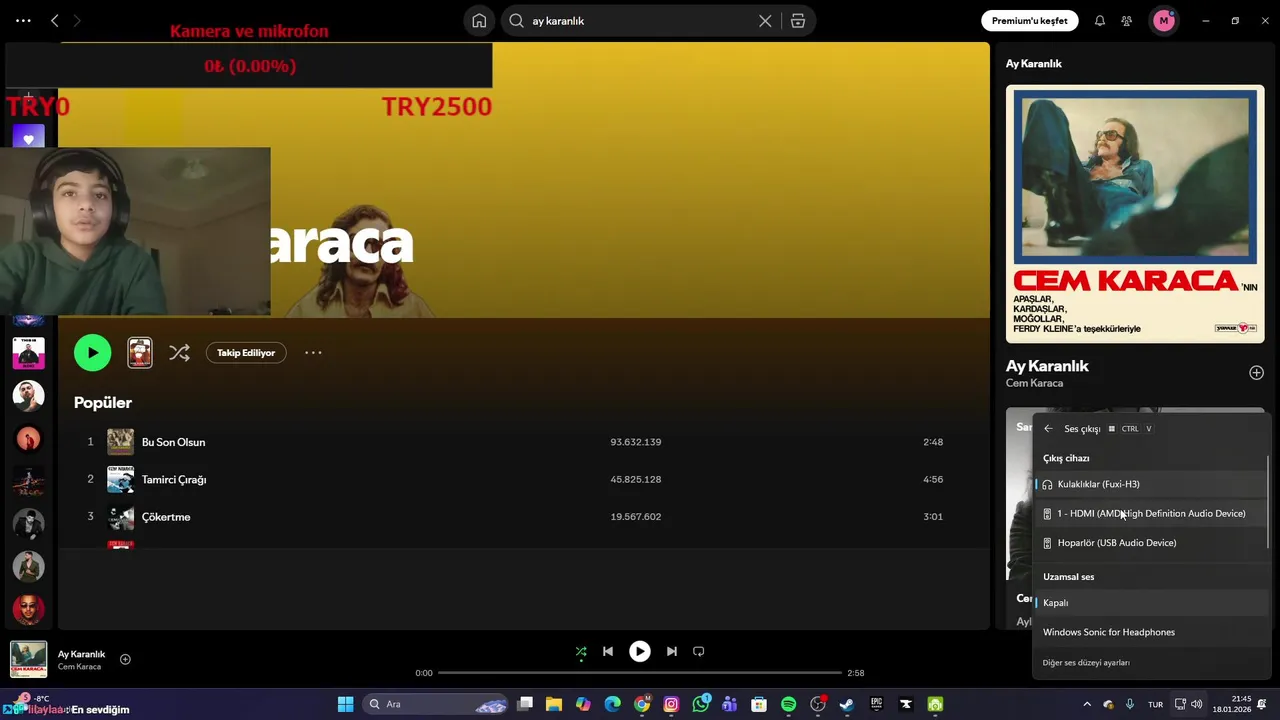Go to Spotify Home via house icon

[479, 20]
